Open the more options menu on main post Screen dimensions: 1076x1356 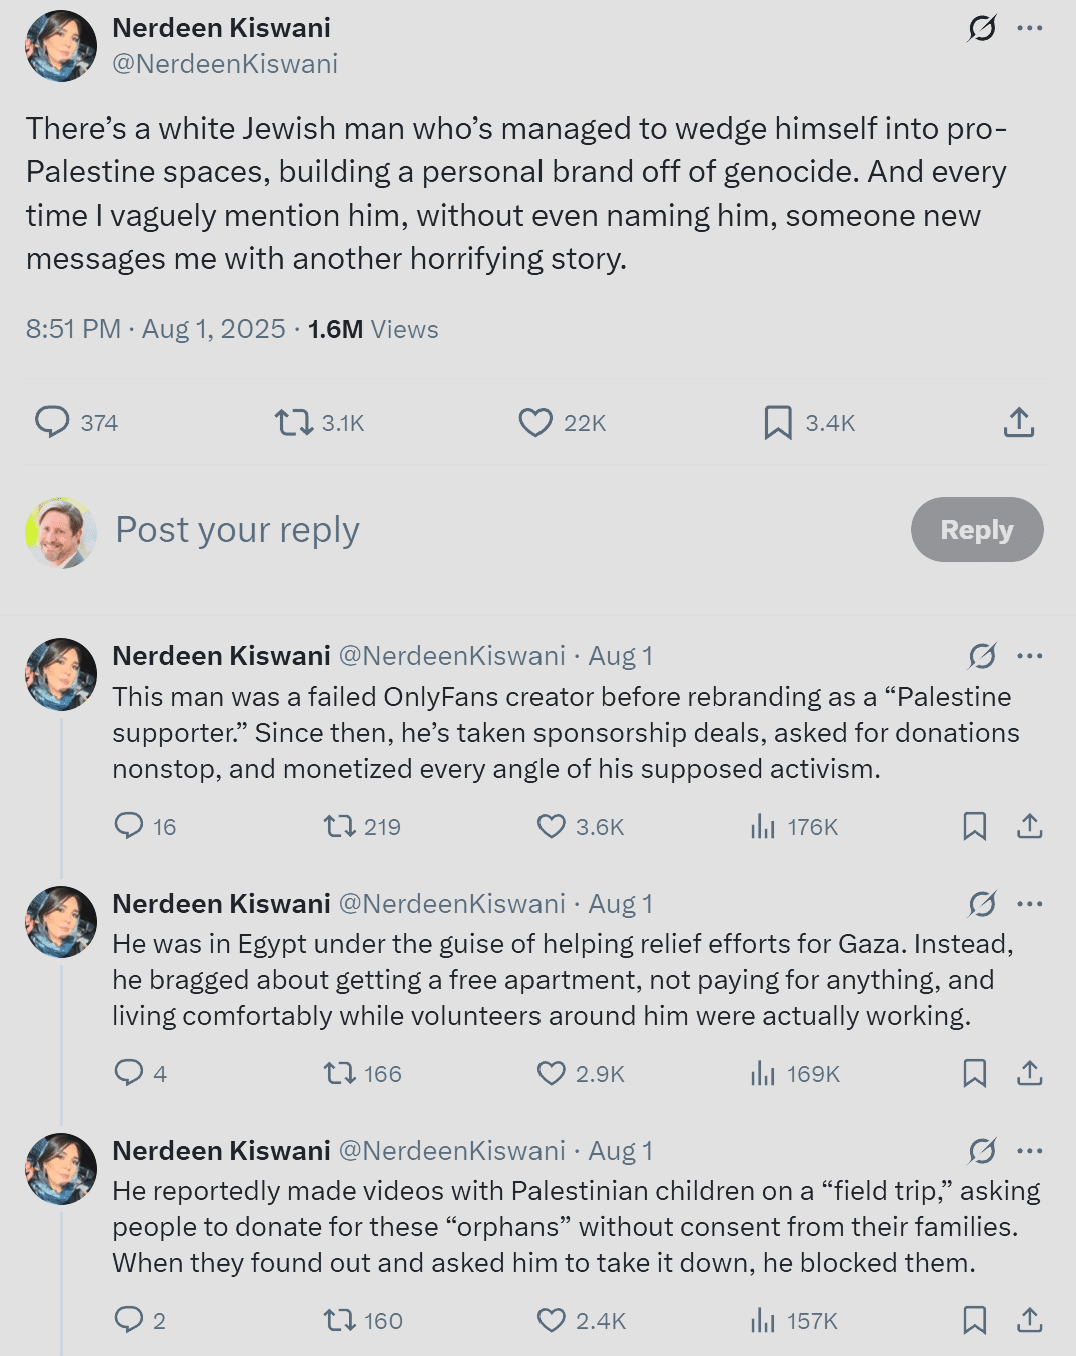click(x=1029, y=28)
